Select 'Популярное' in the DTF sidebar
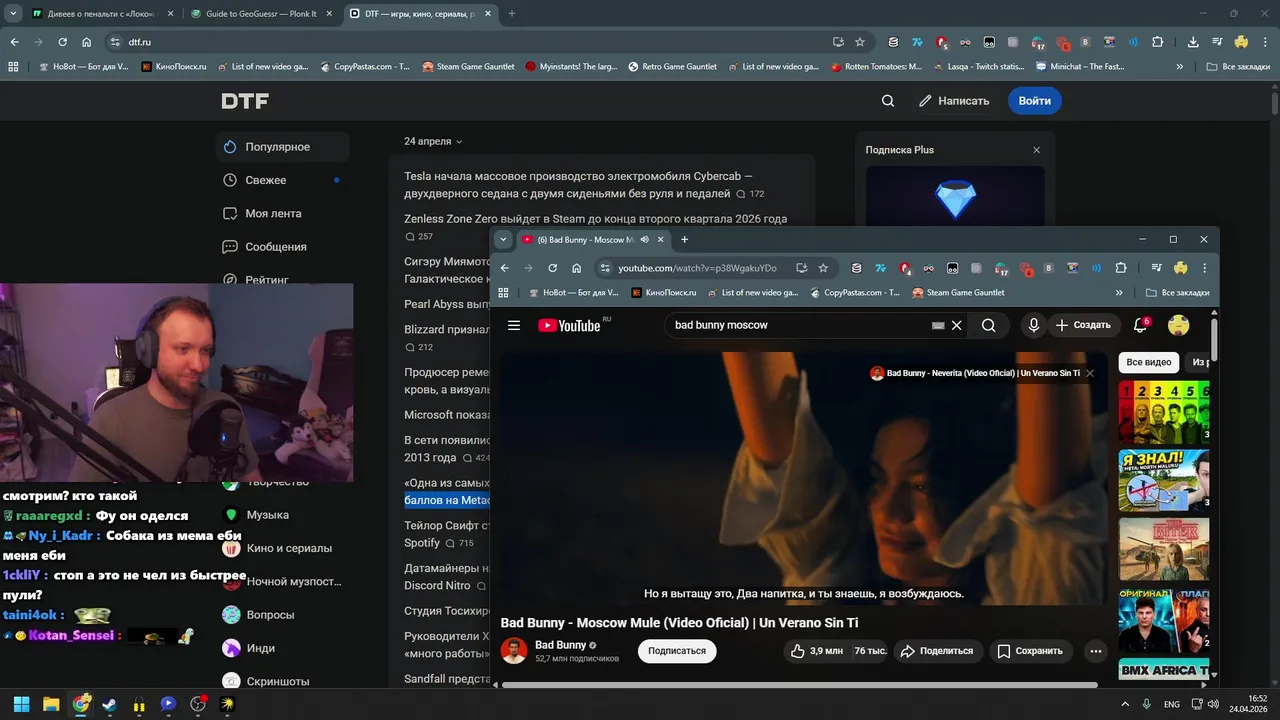Screen dimensions: 1280x720 (283, 147)
